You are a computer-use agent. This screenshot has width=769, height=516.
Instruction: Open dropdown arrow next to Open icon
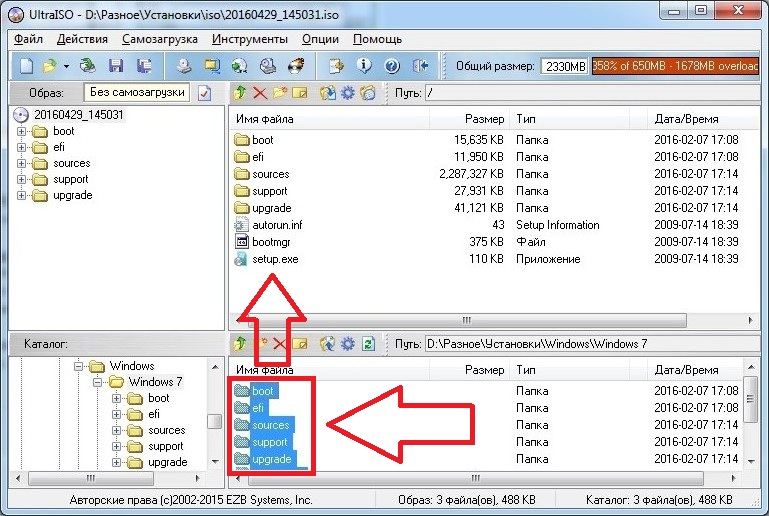pos(66,66)
